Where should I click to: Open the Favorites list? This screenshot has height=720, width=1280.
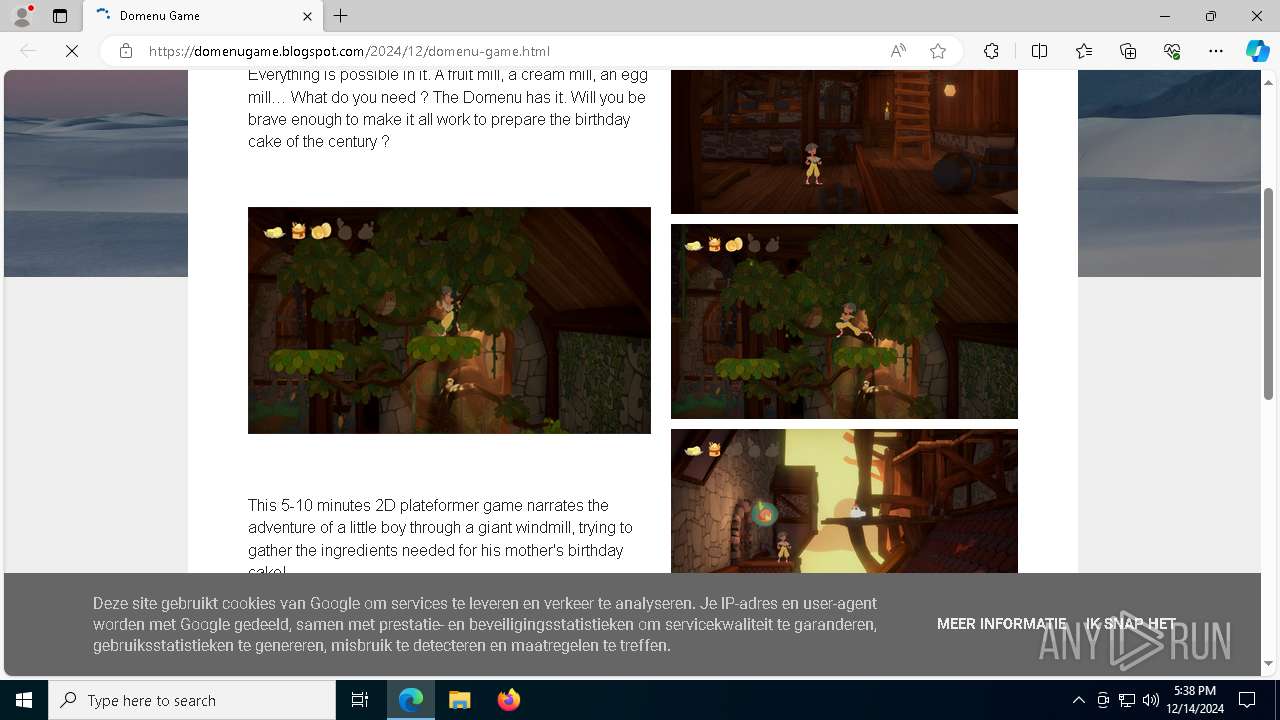click(x=1084, y=51)
